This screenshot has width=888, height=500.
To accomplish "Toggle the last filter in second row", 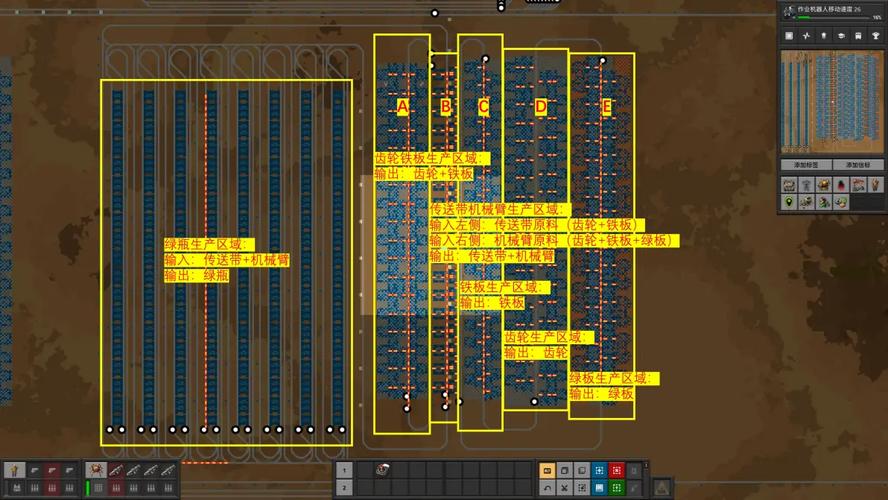I will [x=841, y=202].
